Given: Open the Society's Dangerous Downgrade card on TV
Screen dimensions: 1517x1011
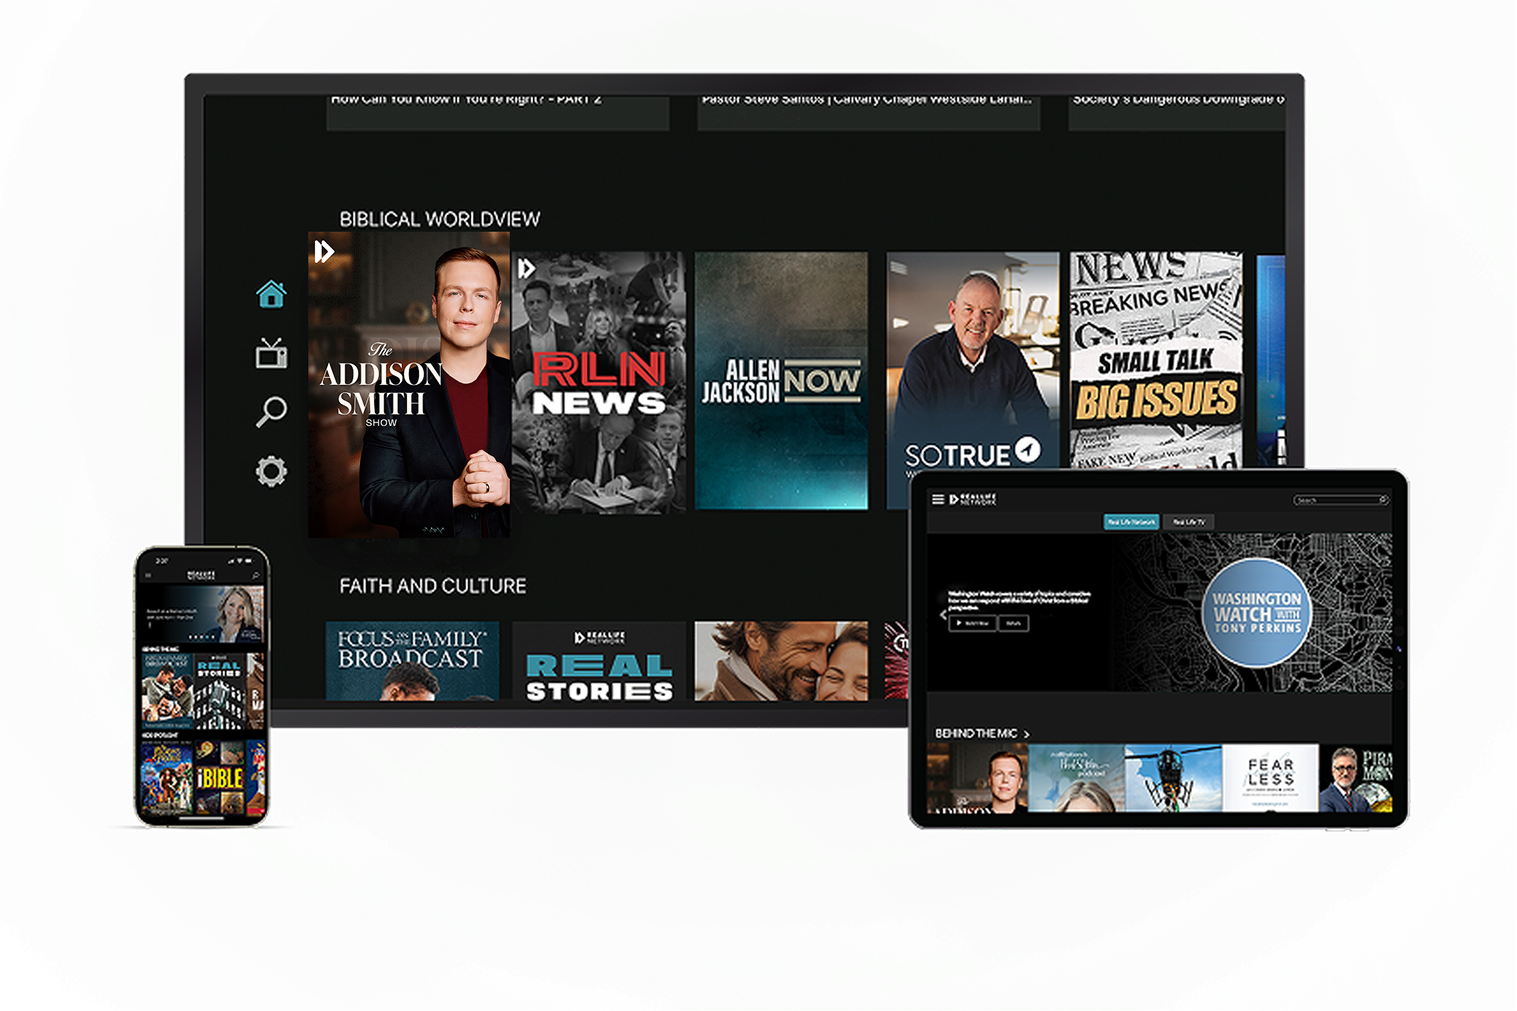Looking at the screenshot, I should tap(1177, 112).
